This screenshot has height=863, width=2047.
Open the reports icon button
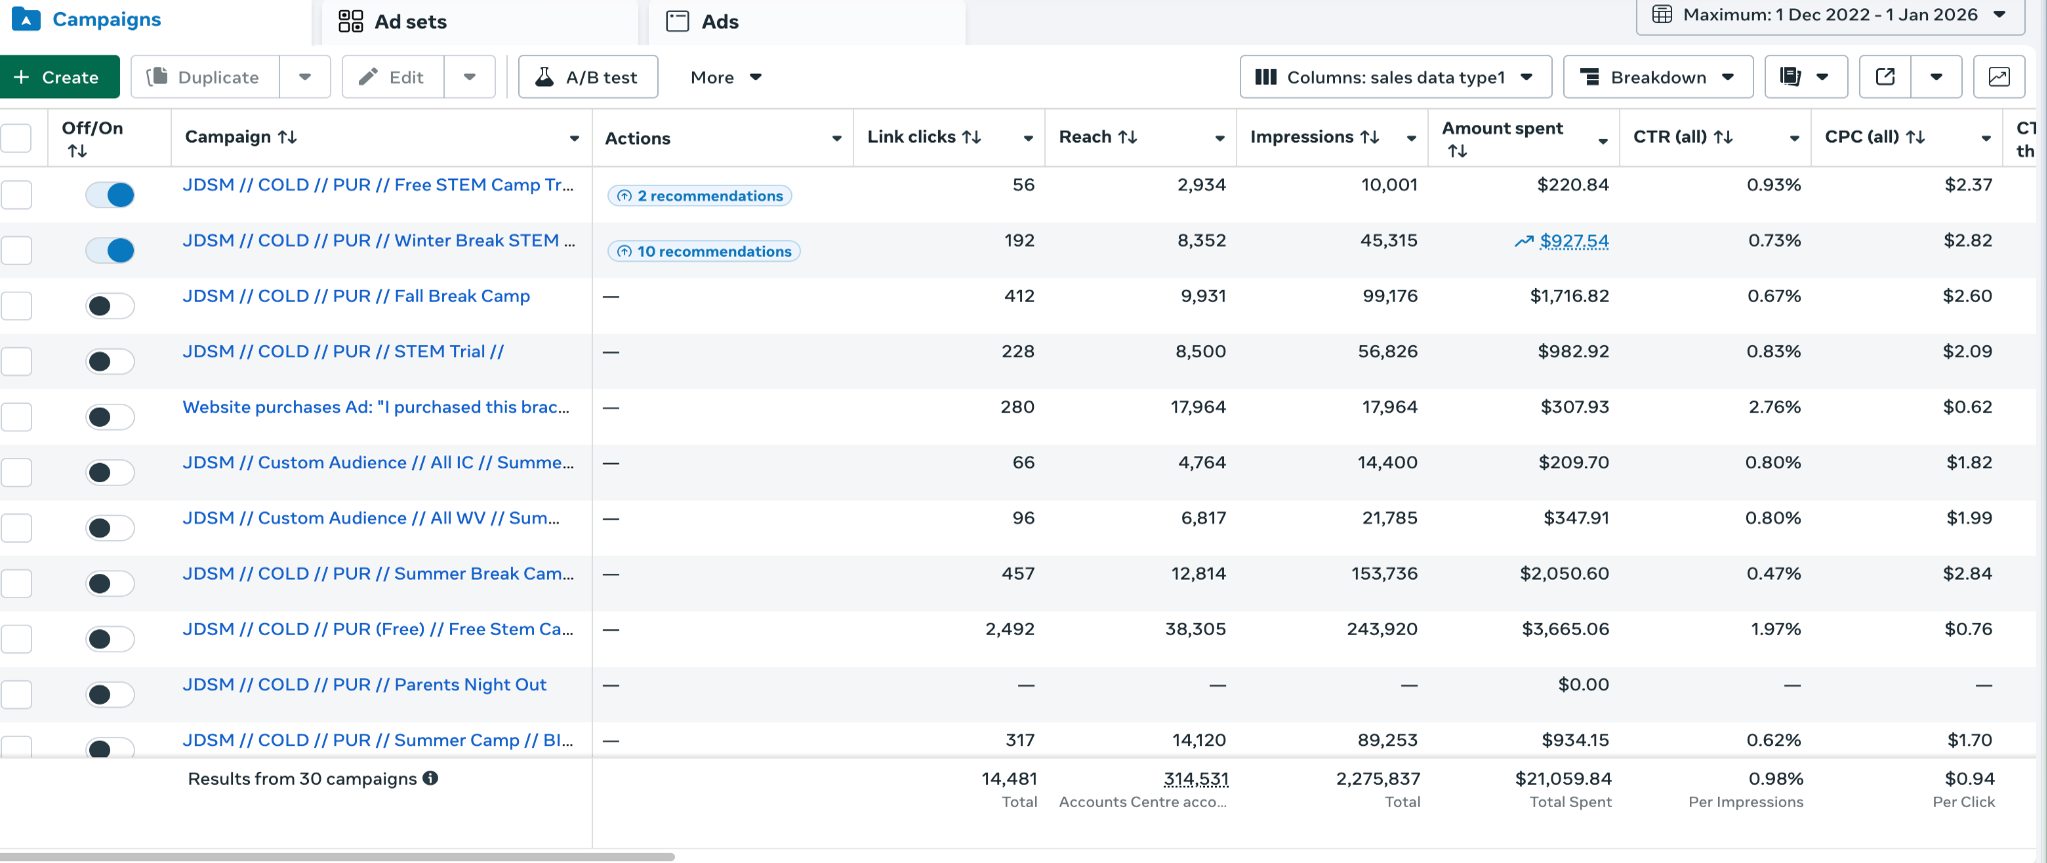pos(1791,77)
